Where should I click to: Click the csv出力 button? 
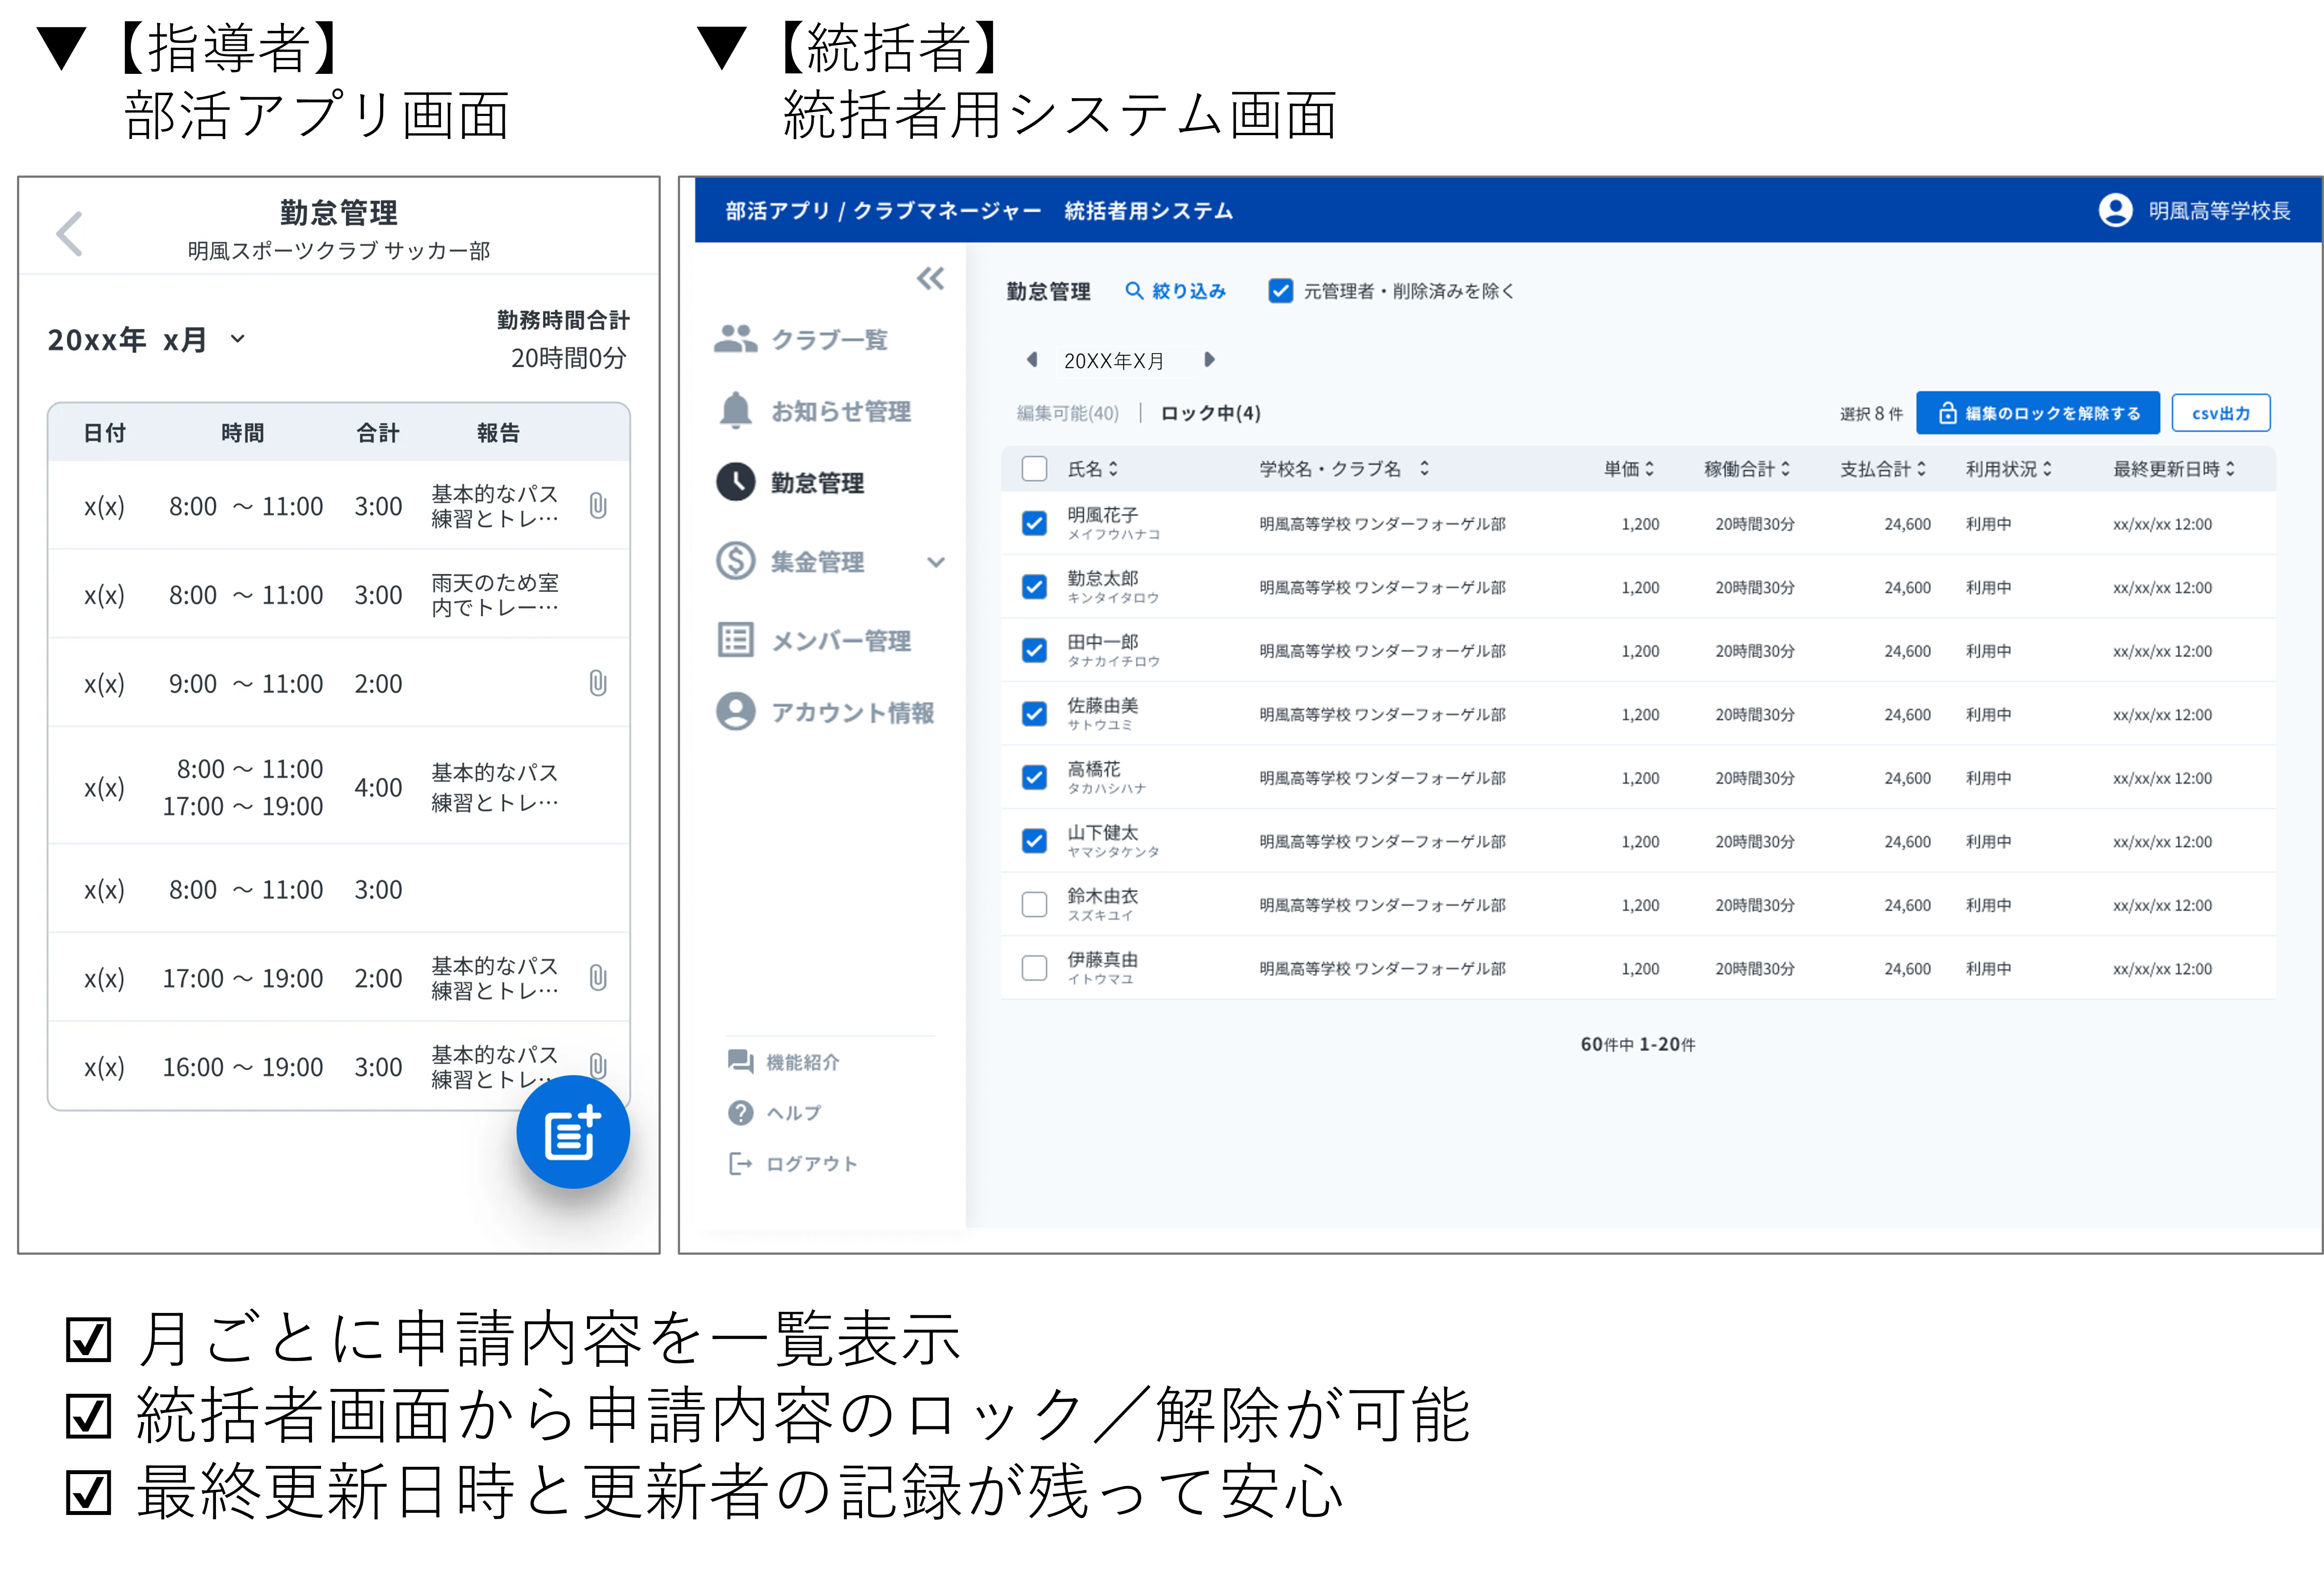(2220, 413)
